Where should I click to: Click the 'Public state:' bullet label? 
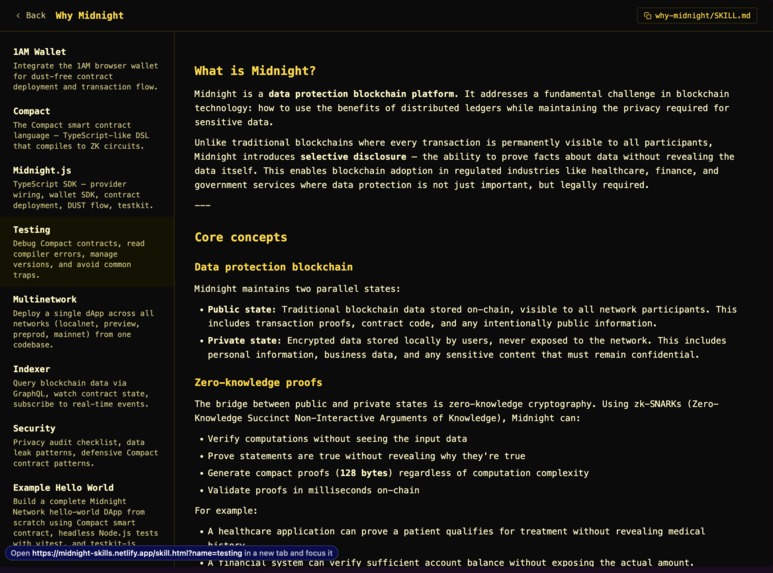(x=242, y=310)
